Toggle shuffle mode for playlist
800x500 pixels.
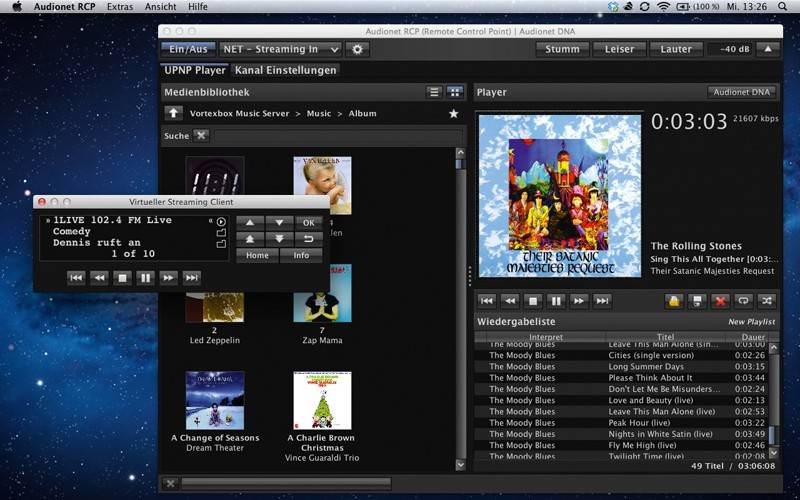tap(766, 301)
